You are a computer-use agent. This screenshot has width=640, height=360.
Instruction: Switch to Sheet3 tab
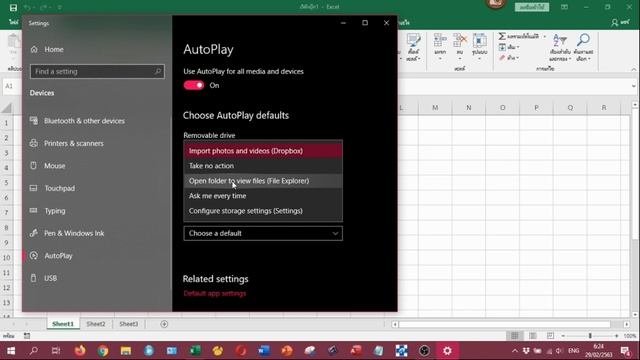[129, 324]
